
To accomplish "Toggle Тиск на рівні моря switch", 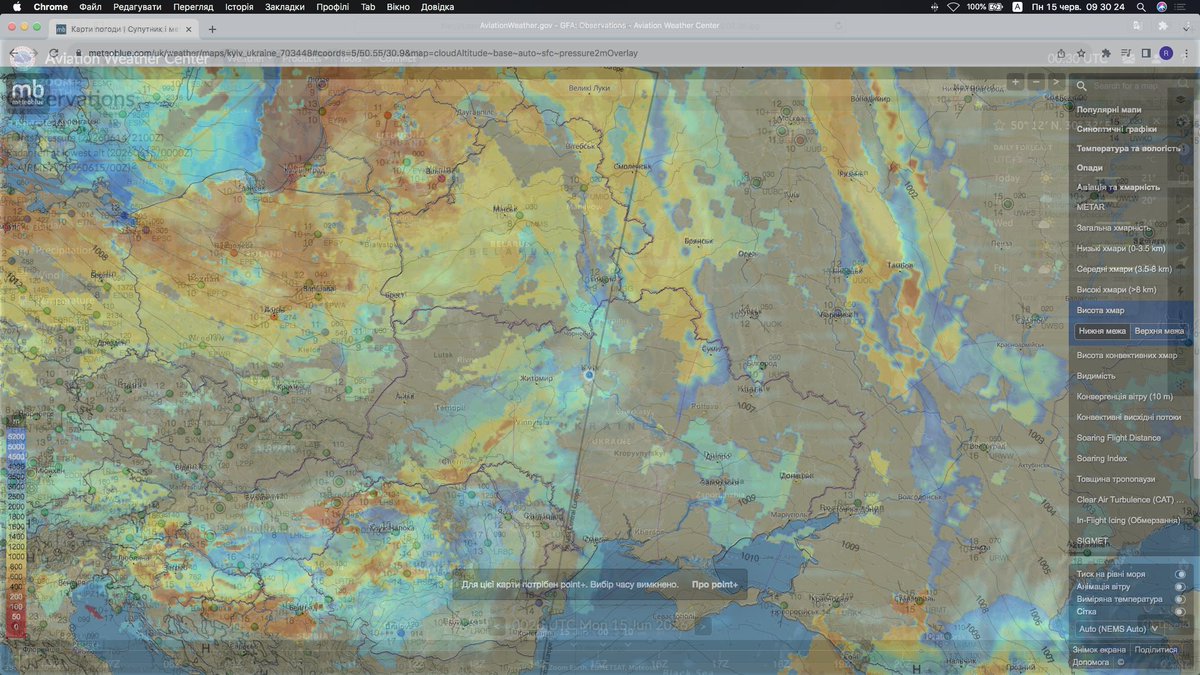I will (x=1180, y=574).
